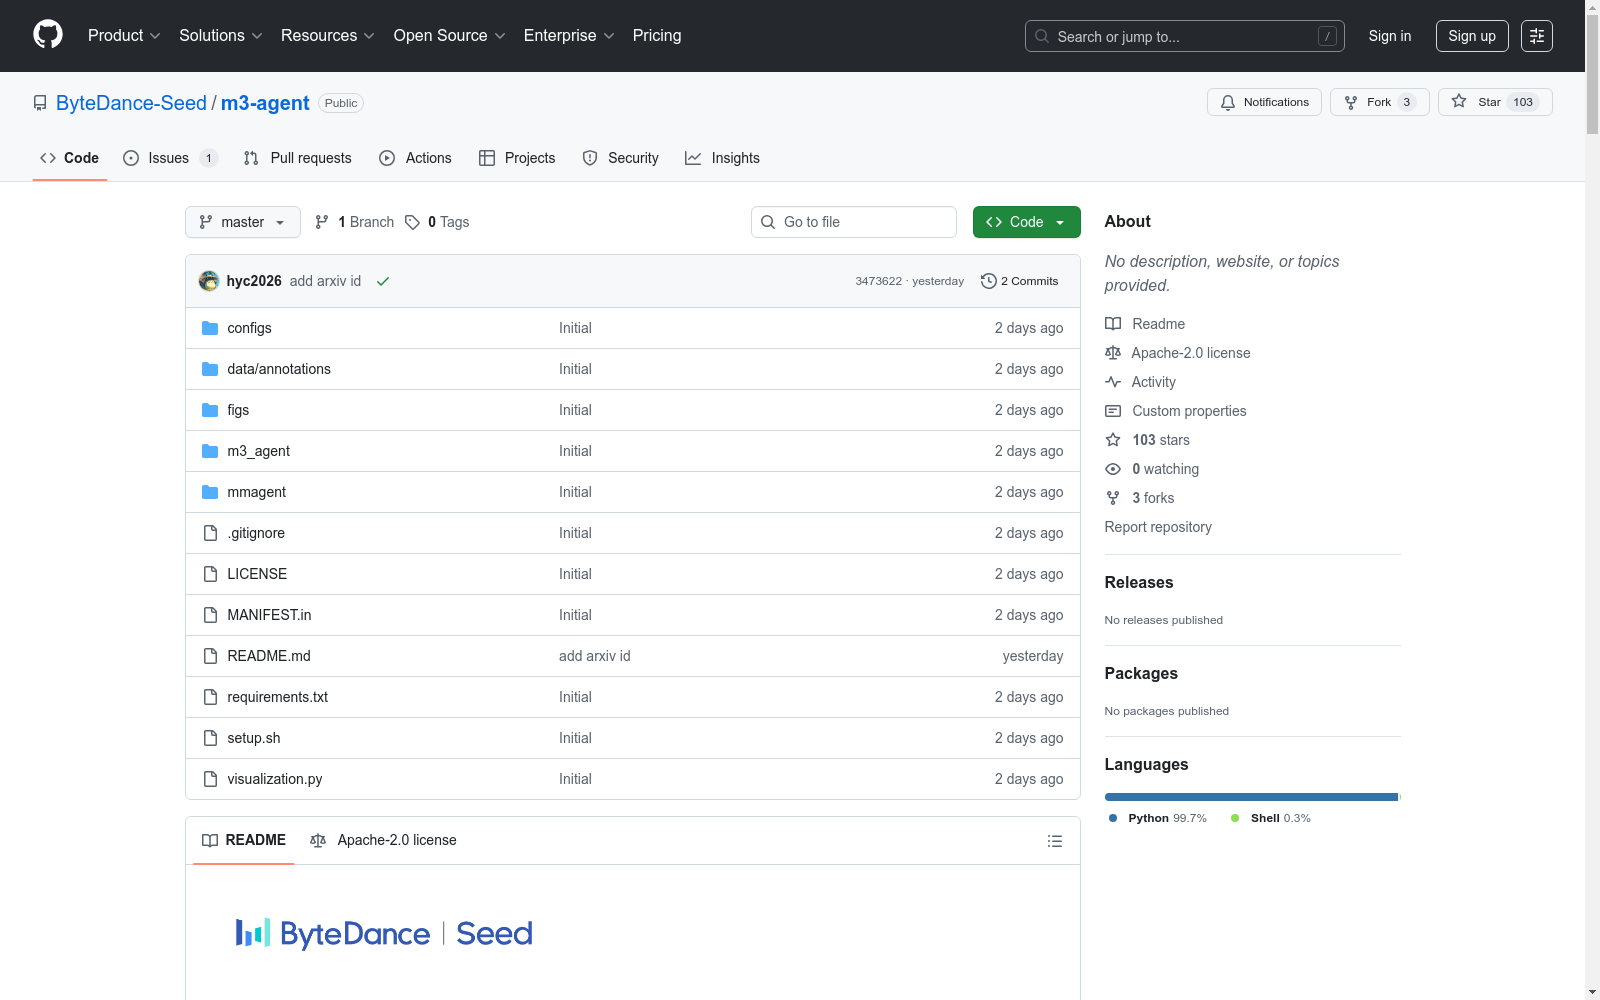Click the watching eye icon
The height and width of the screenshot is (1000, 1600).
click(1113, 469)
